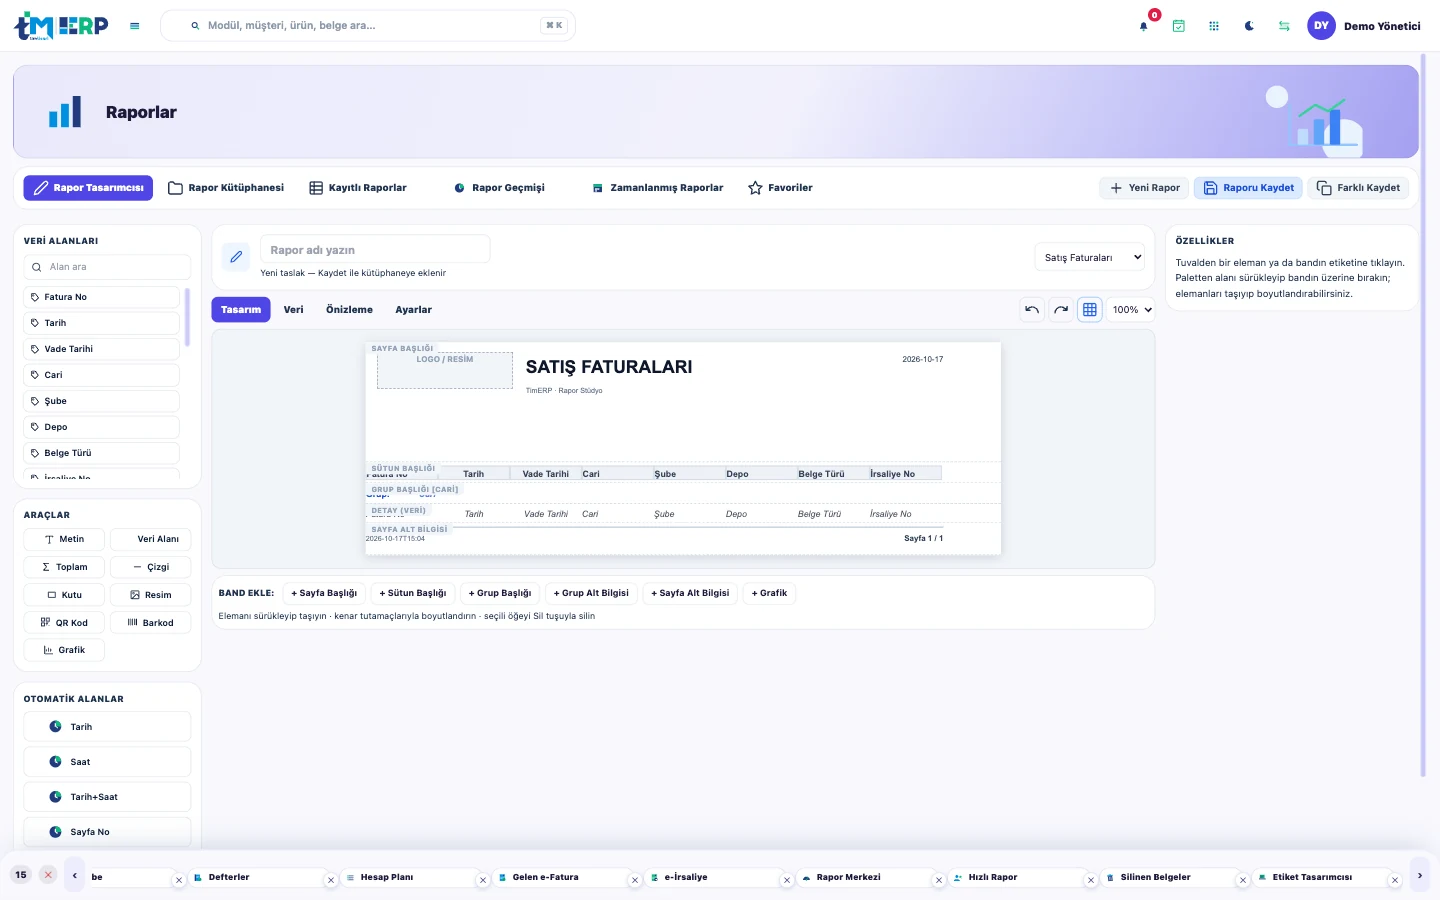Save the report with Raporu Kaydet
The width and height of the screenshot is (1440, 900).
1249,188
